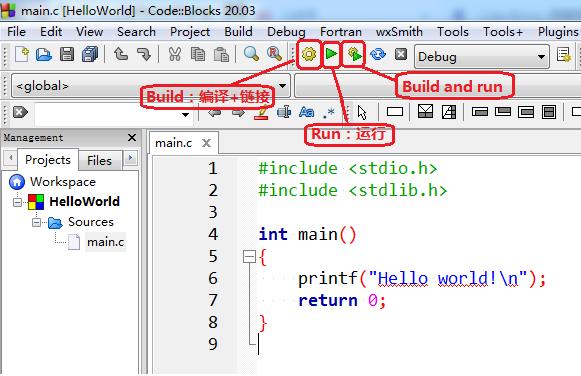Open the Plugins menu
This screenshot has width=581, height=376.
pyautogui.click(x=558, y=32)
